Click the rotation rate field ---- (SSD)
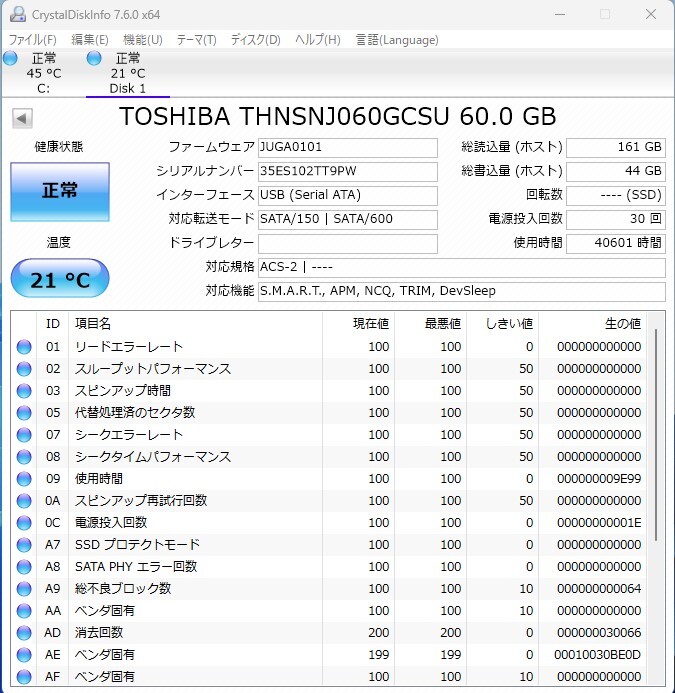 tap(615, 195)
